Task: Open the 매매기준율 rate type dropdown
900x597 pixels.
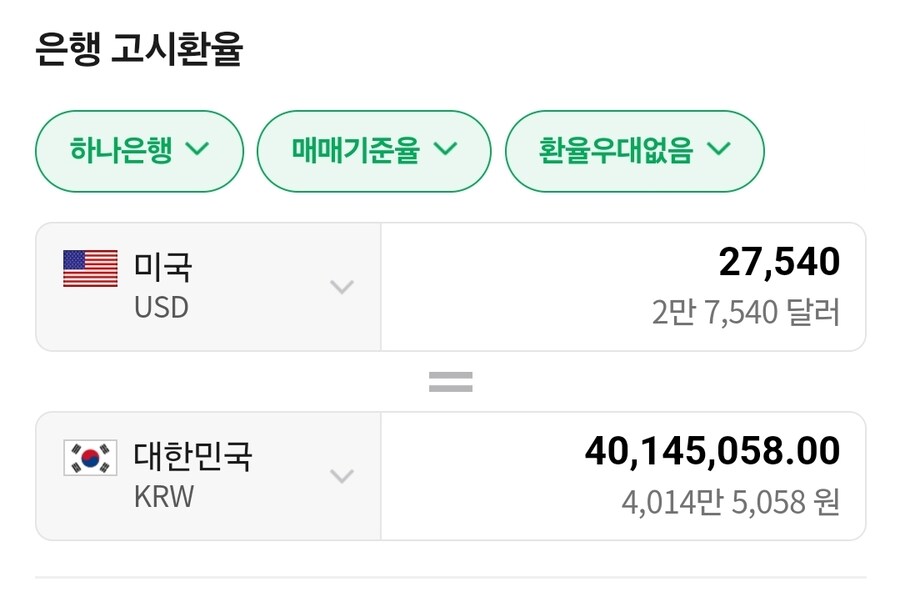Action: pos(374,150)
